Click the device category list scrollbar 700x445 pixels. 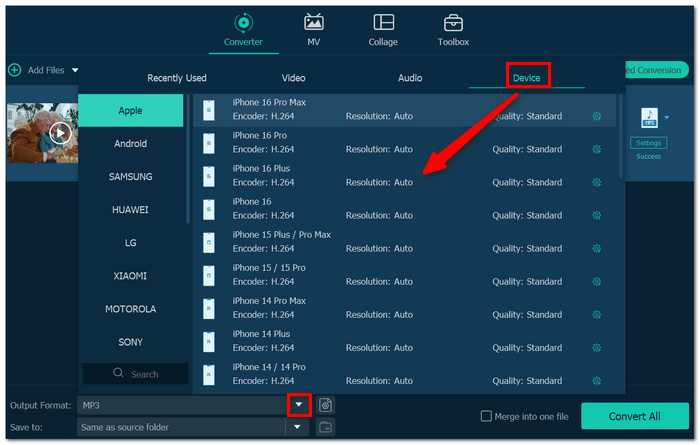click(188, 158)
